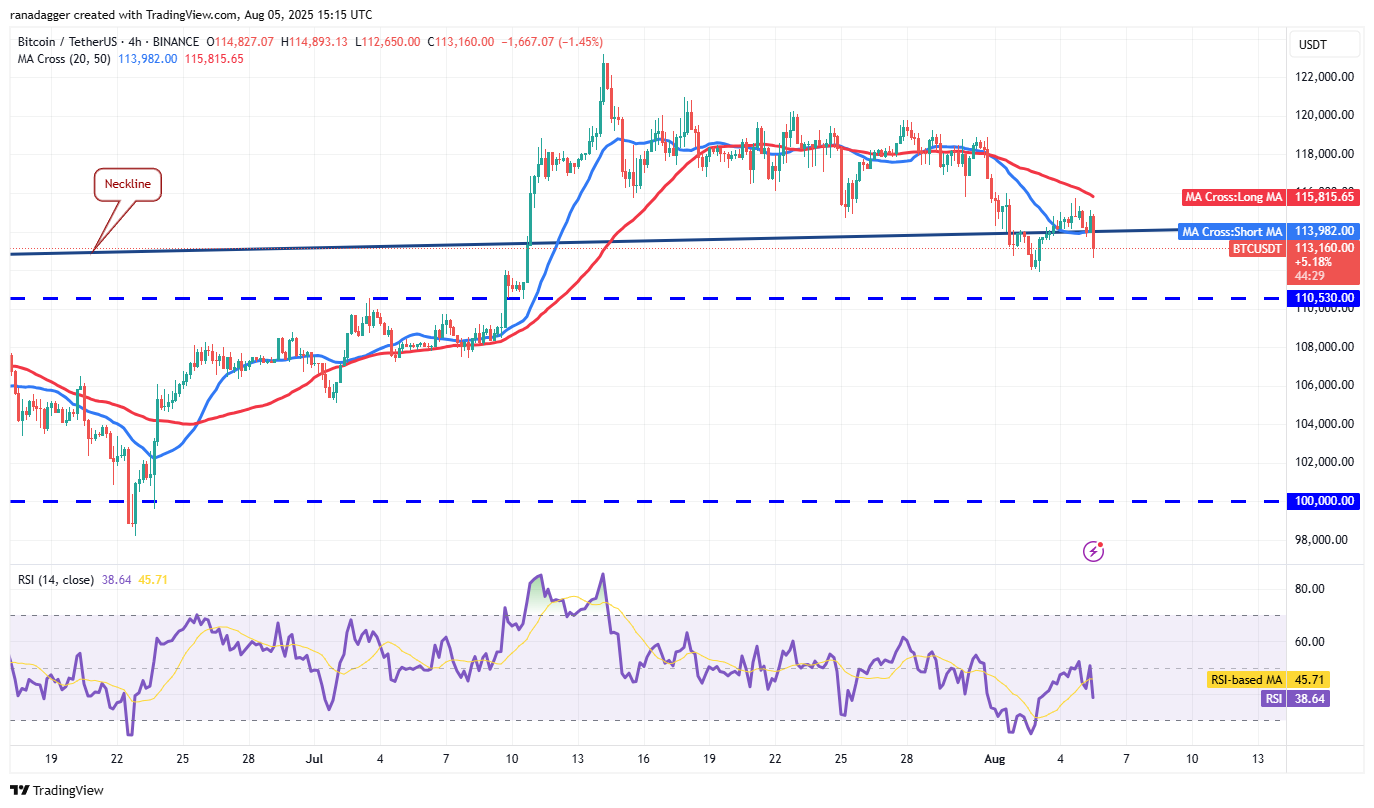
Task: Click the MA Cross:Long MA red label
Action: tap(1232, 198)
